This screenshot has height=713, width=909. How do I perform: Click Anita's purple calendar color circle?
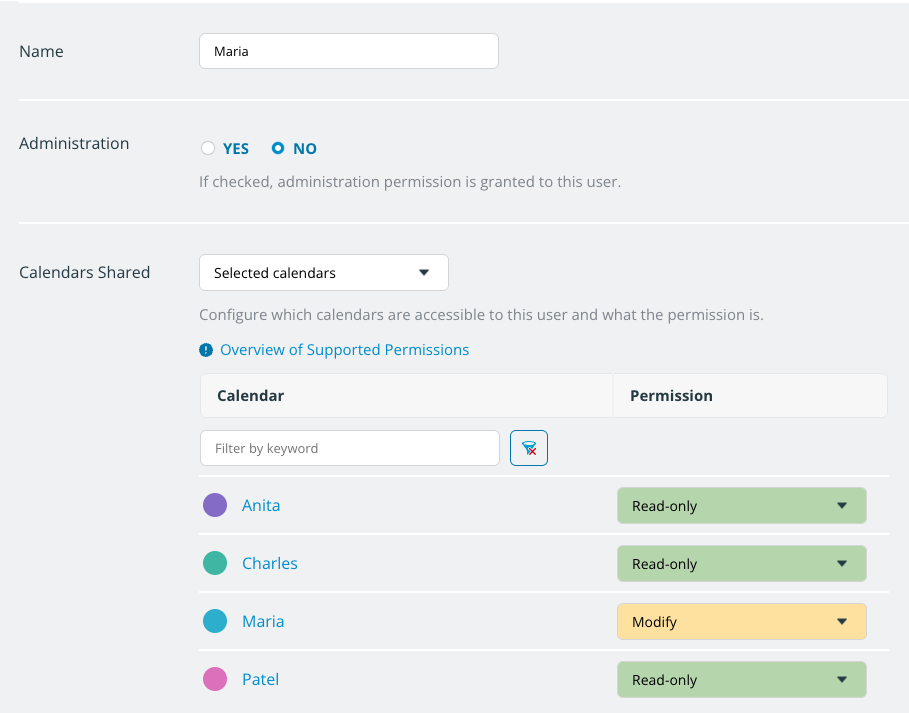(x=215, y=505)
